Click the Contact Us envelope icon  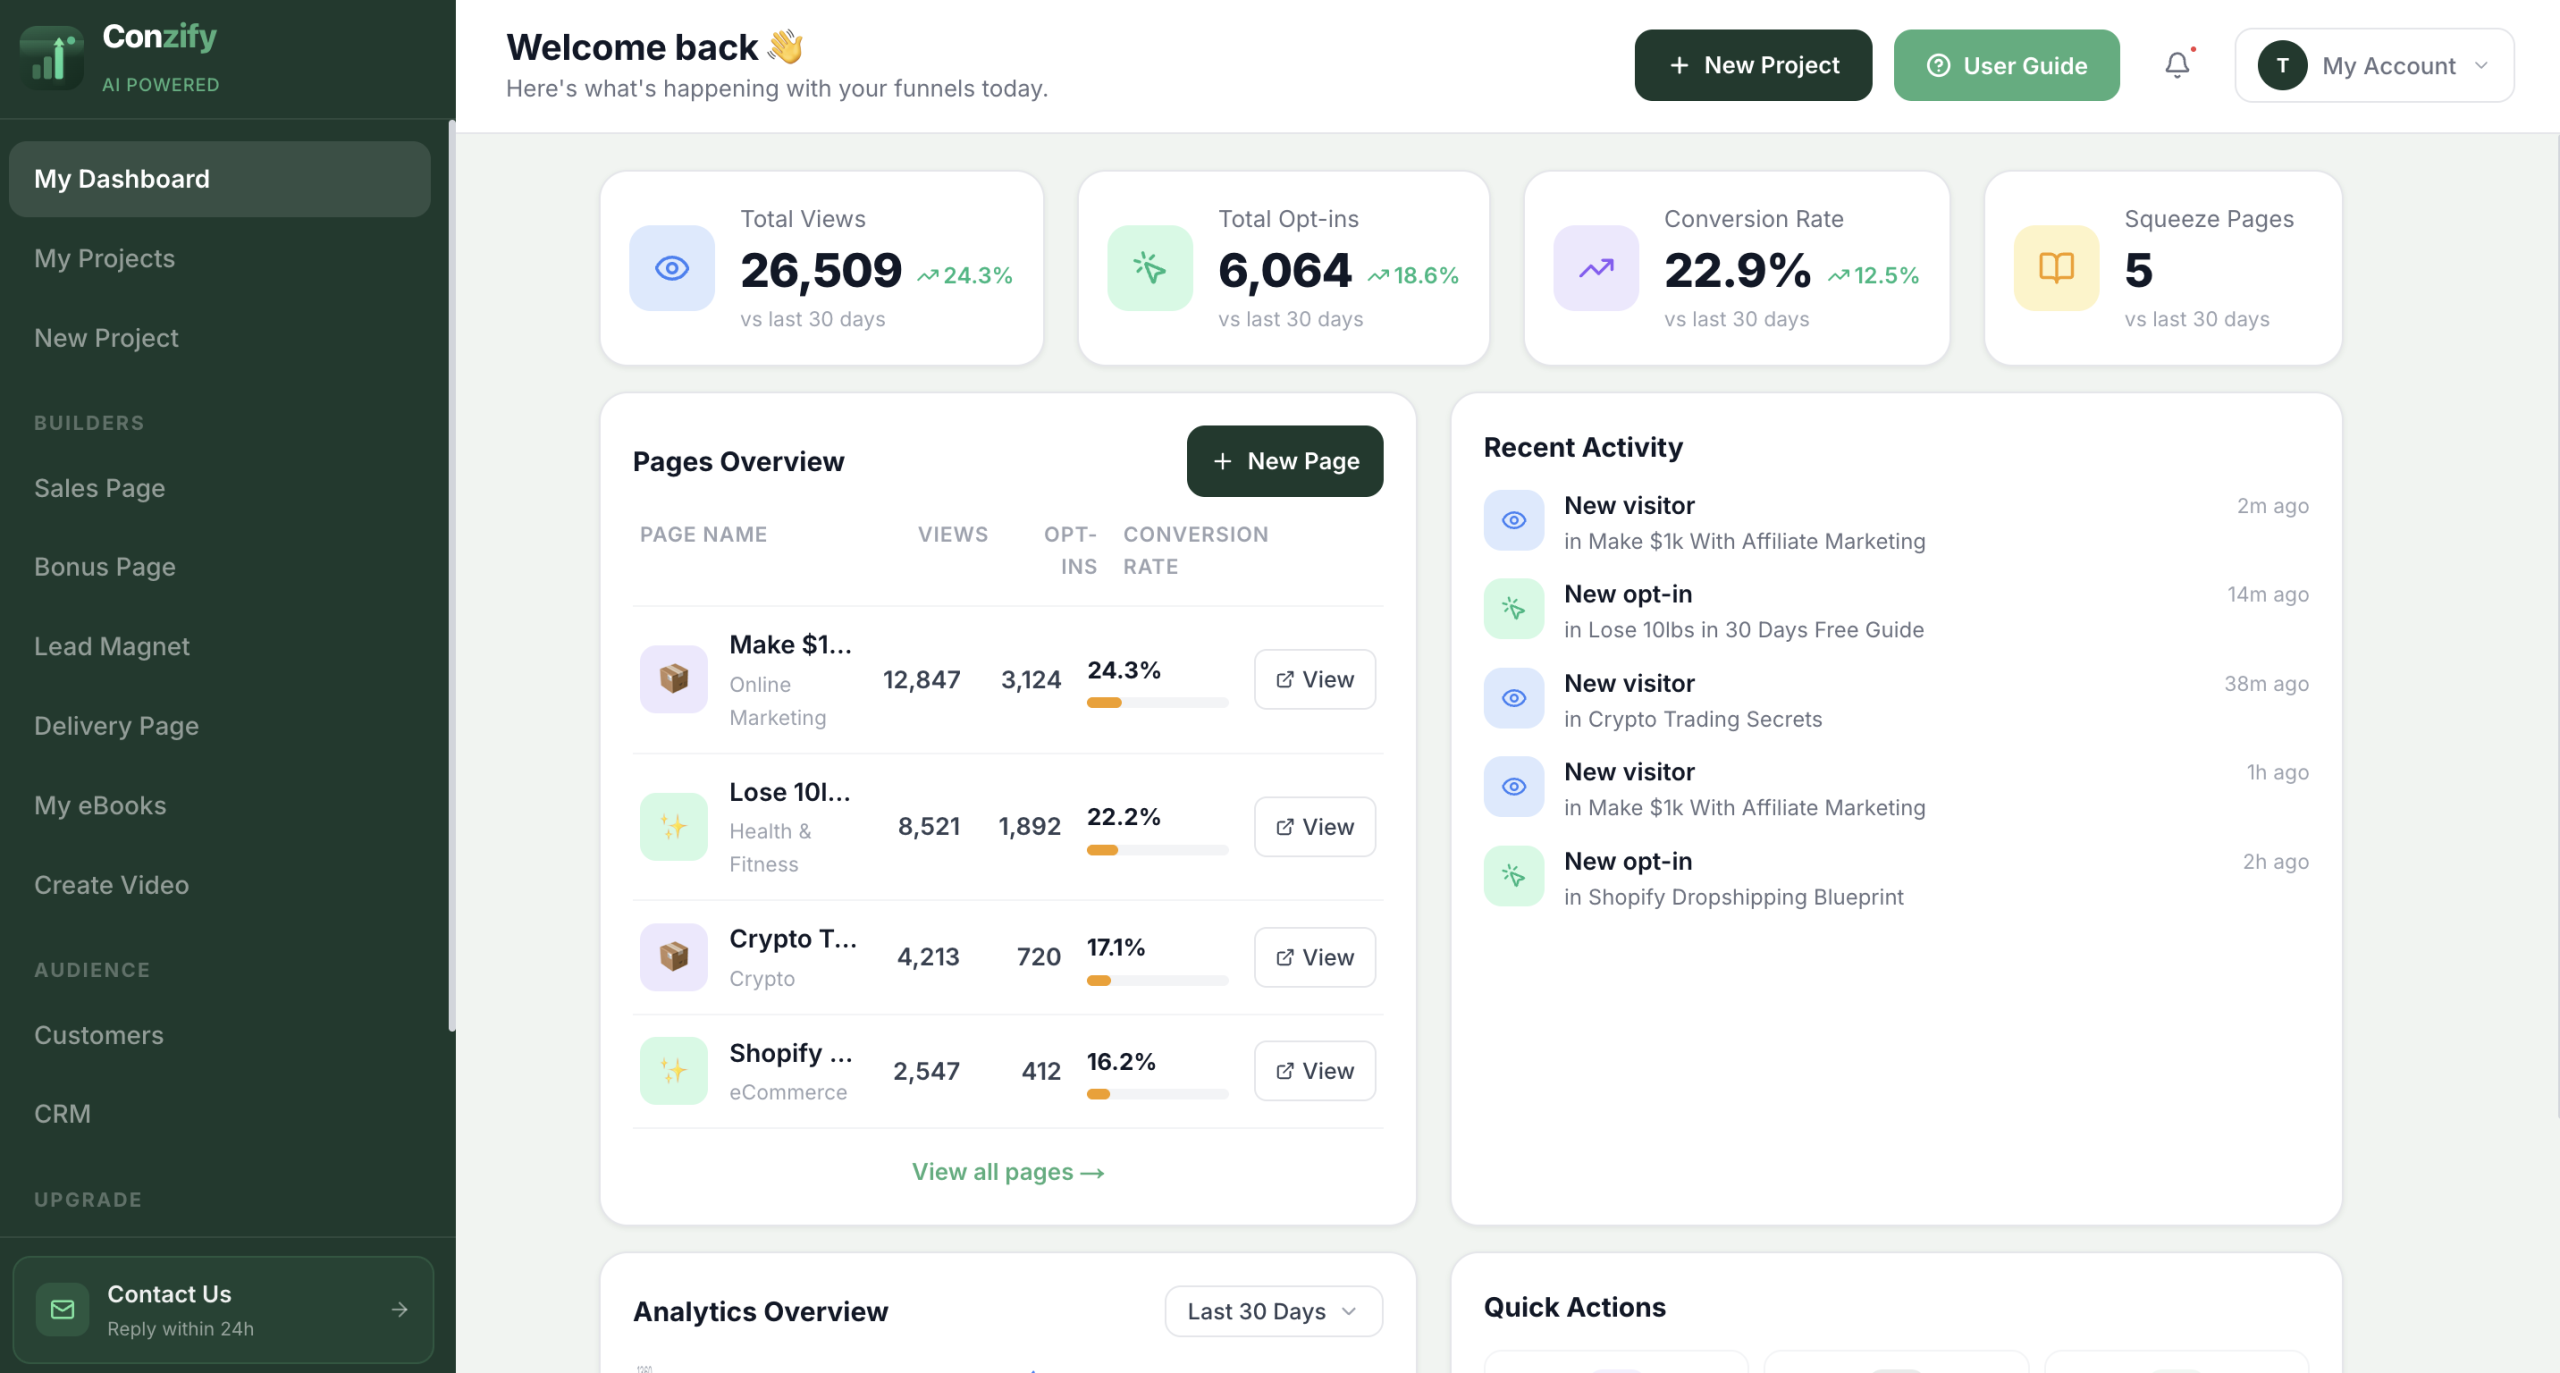pyautogui.click(x=62, y=1310)
